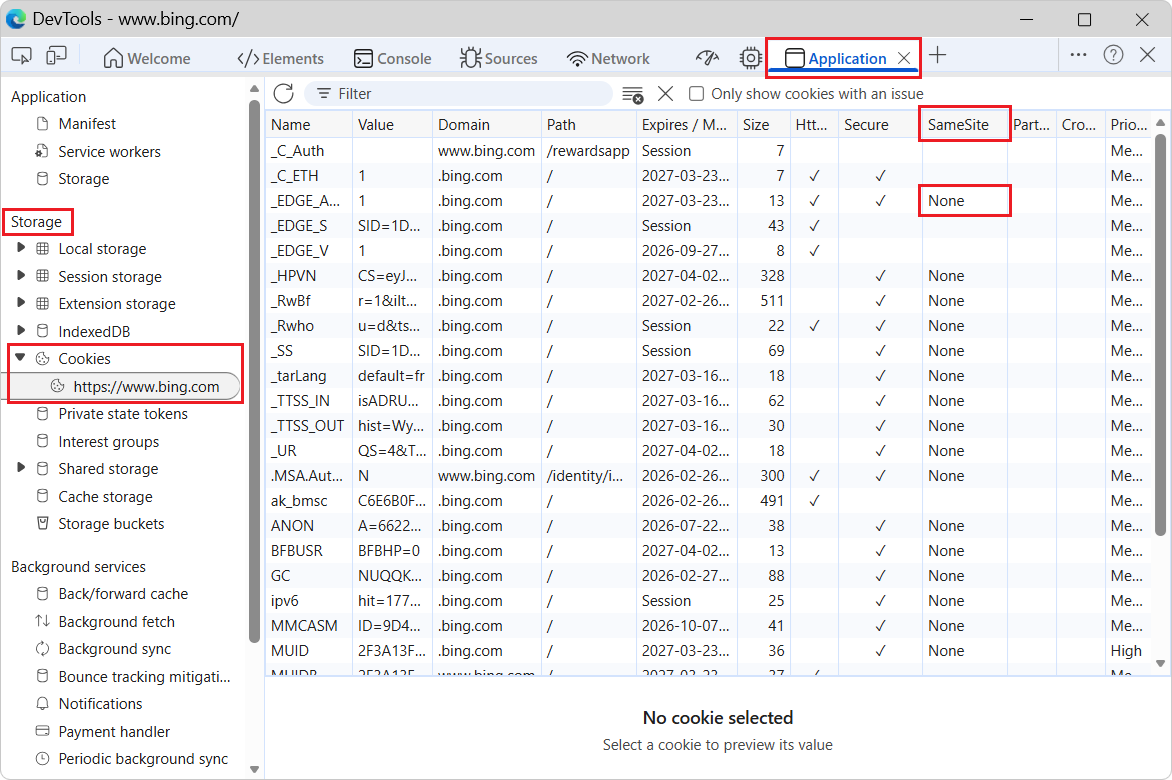Click the performance lightning bolt icon
Image resolution: width=1172 pixels, height=780 pixels.
708,58
